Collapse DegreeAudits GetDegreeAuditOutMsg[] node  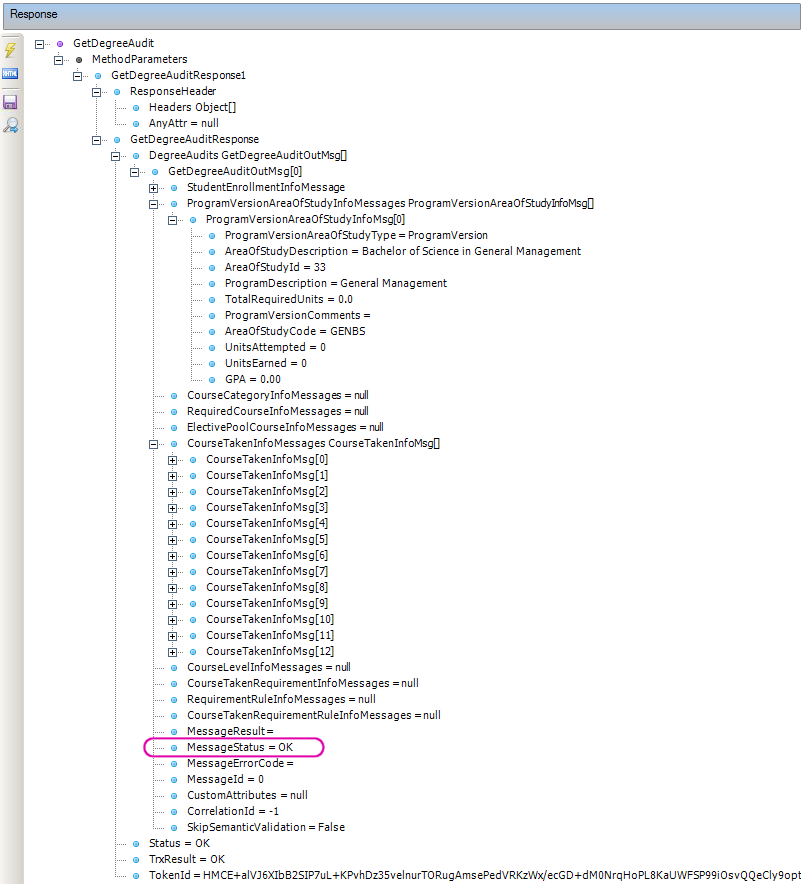[116, 156]
